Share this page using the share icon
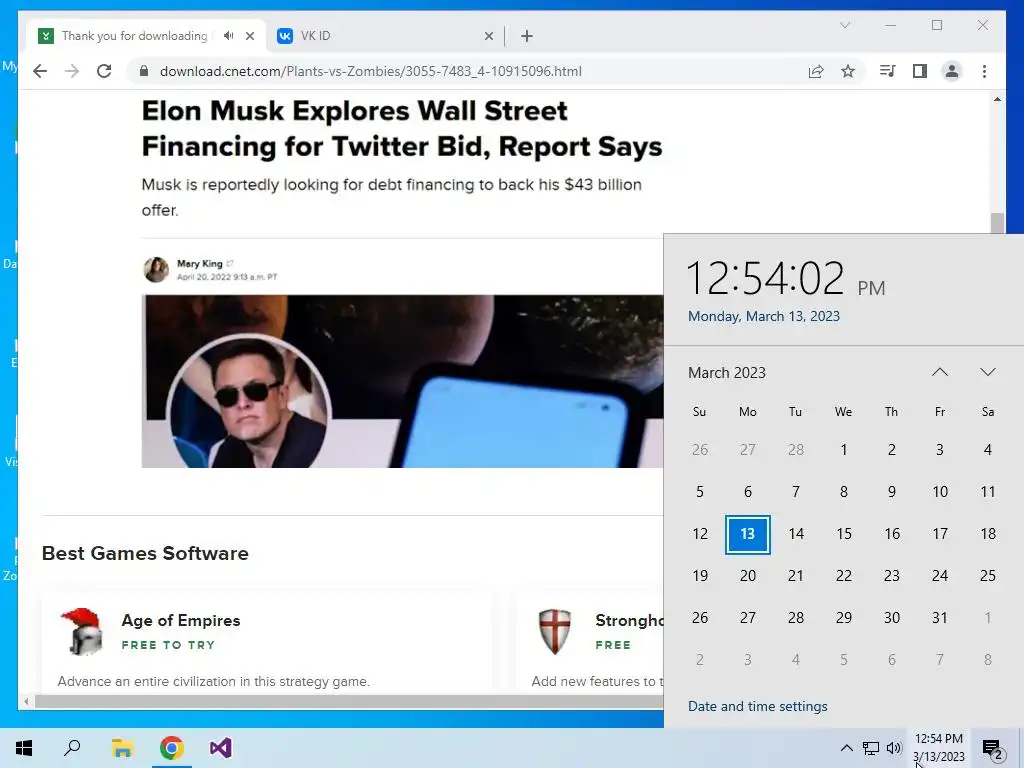This screenshot has width=1024, height=768. point(816,71)
